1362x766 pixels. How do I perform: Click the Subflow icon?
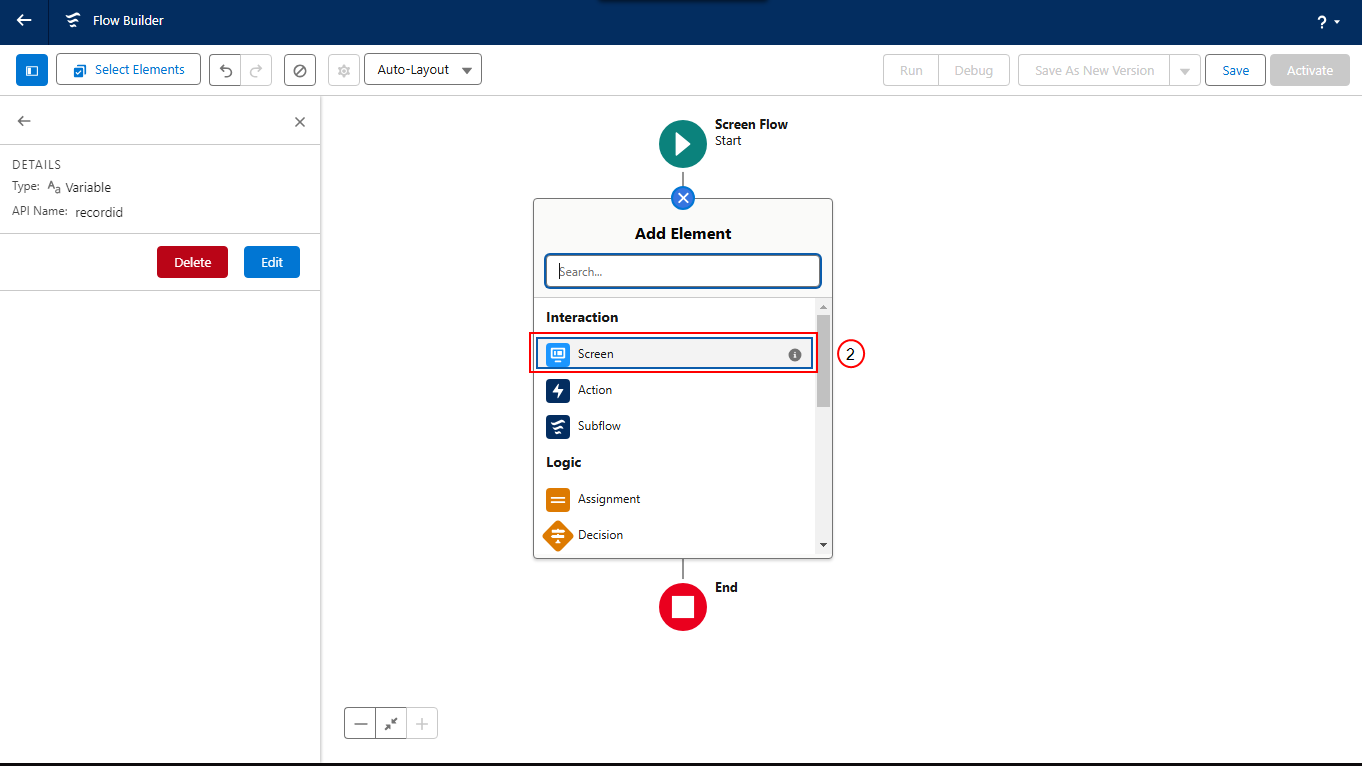click(x=558, y=426)
